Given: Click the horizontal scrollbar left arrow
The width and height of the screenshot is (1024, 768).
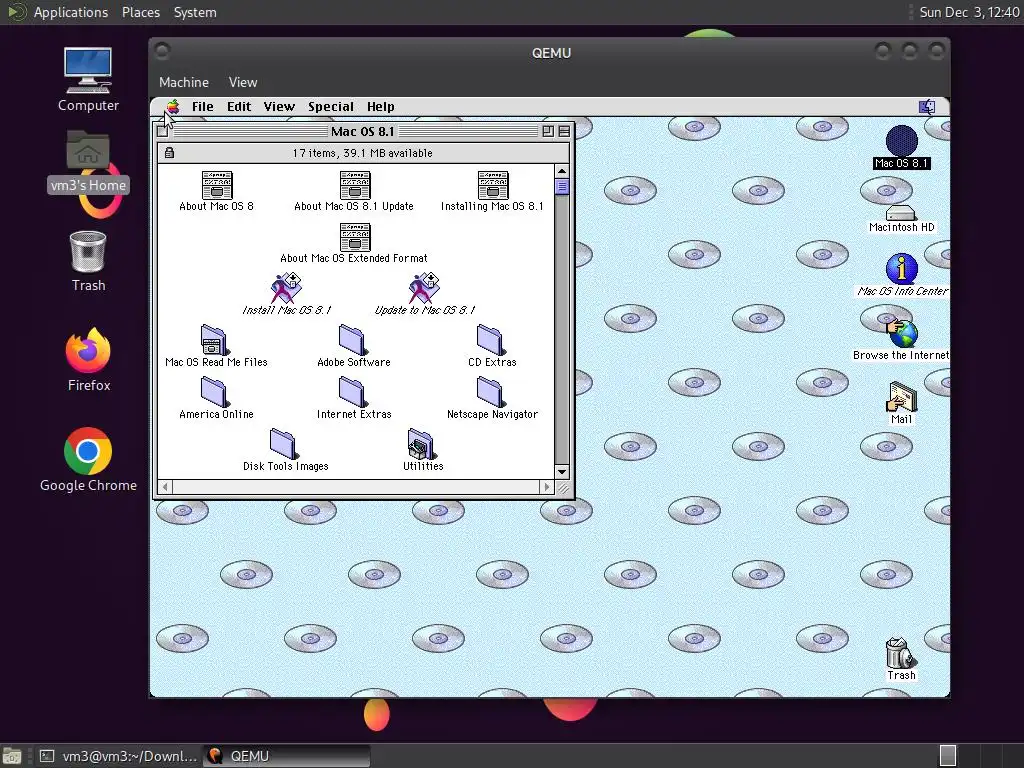Looking at the screenshot, I should pyautogui.click(x=165, y=487).
